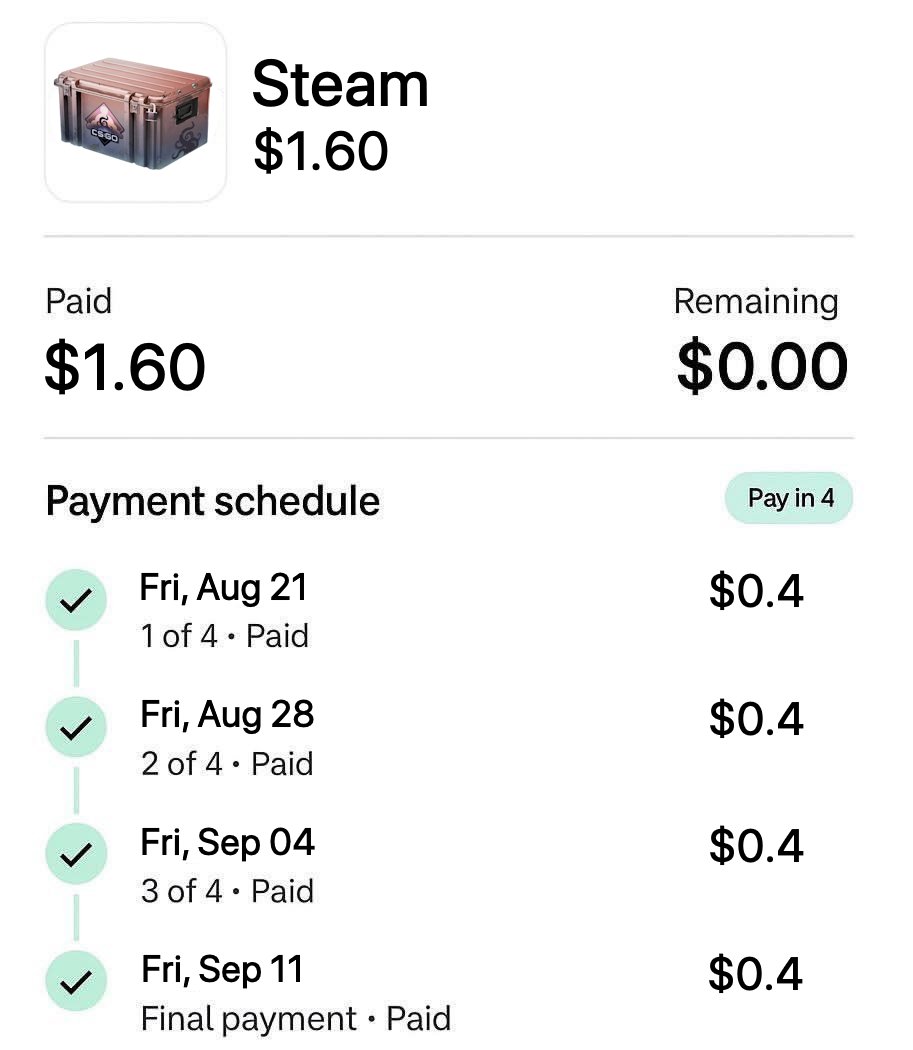
Task: Click the $0.4 amount for Aug 28
Action: [x=756, y=719]
